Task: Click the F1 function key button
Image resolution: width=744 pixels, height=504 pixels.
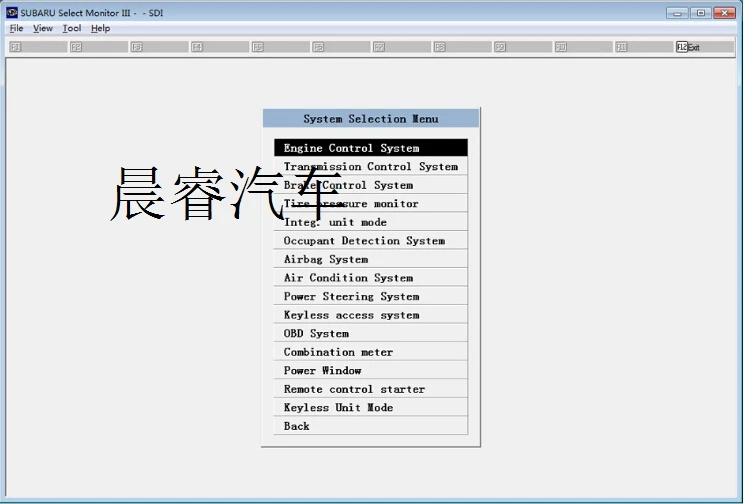Action: pos(38,47)
